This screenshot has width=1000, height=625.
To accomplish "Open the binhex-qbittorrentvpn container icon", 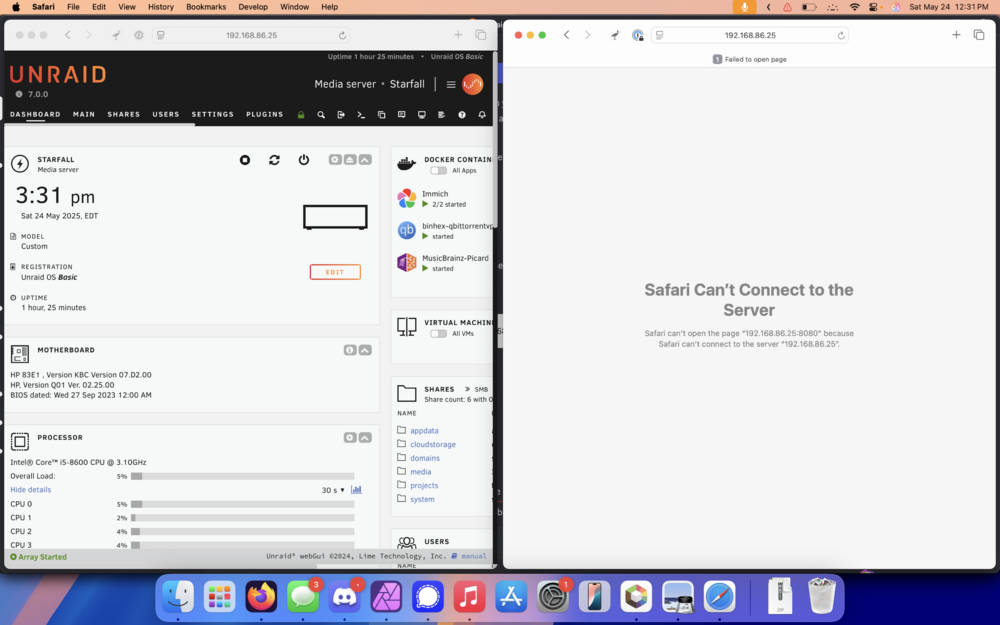I will point(407,230).
